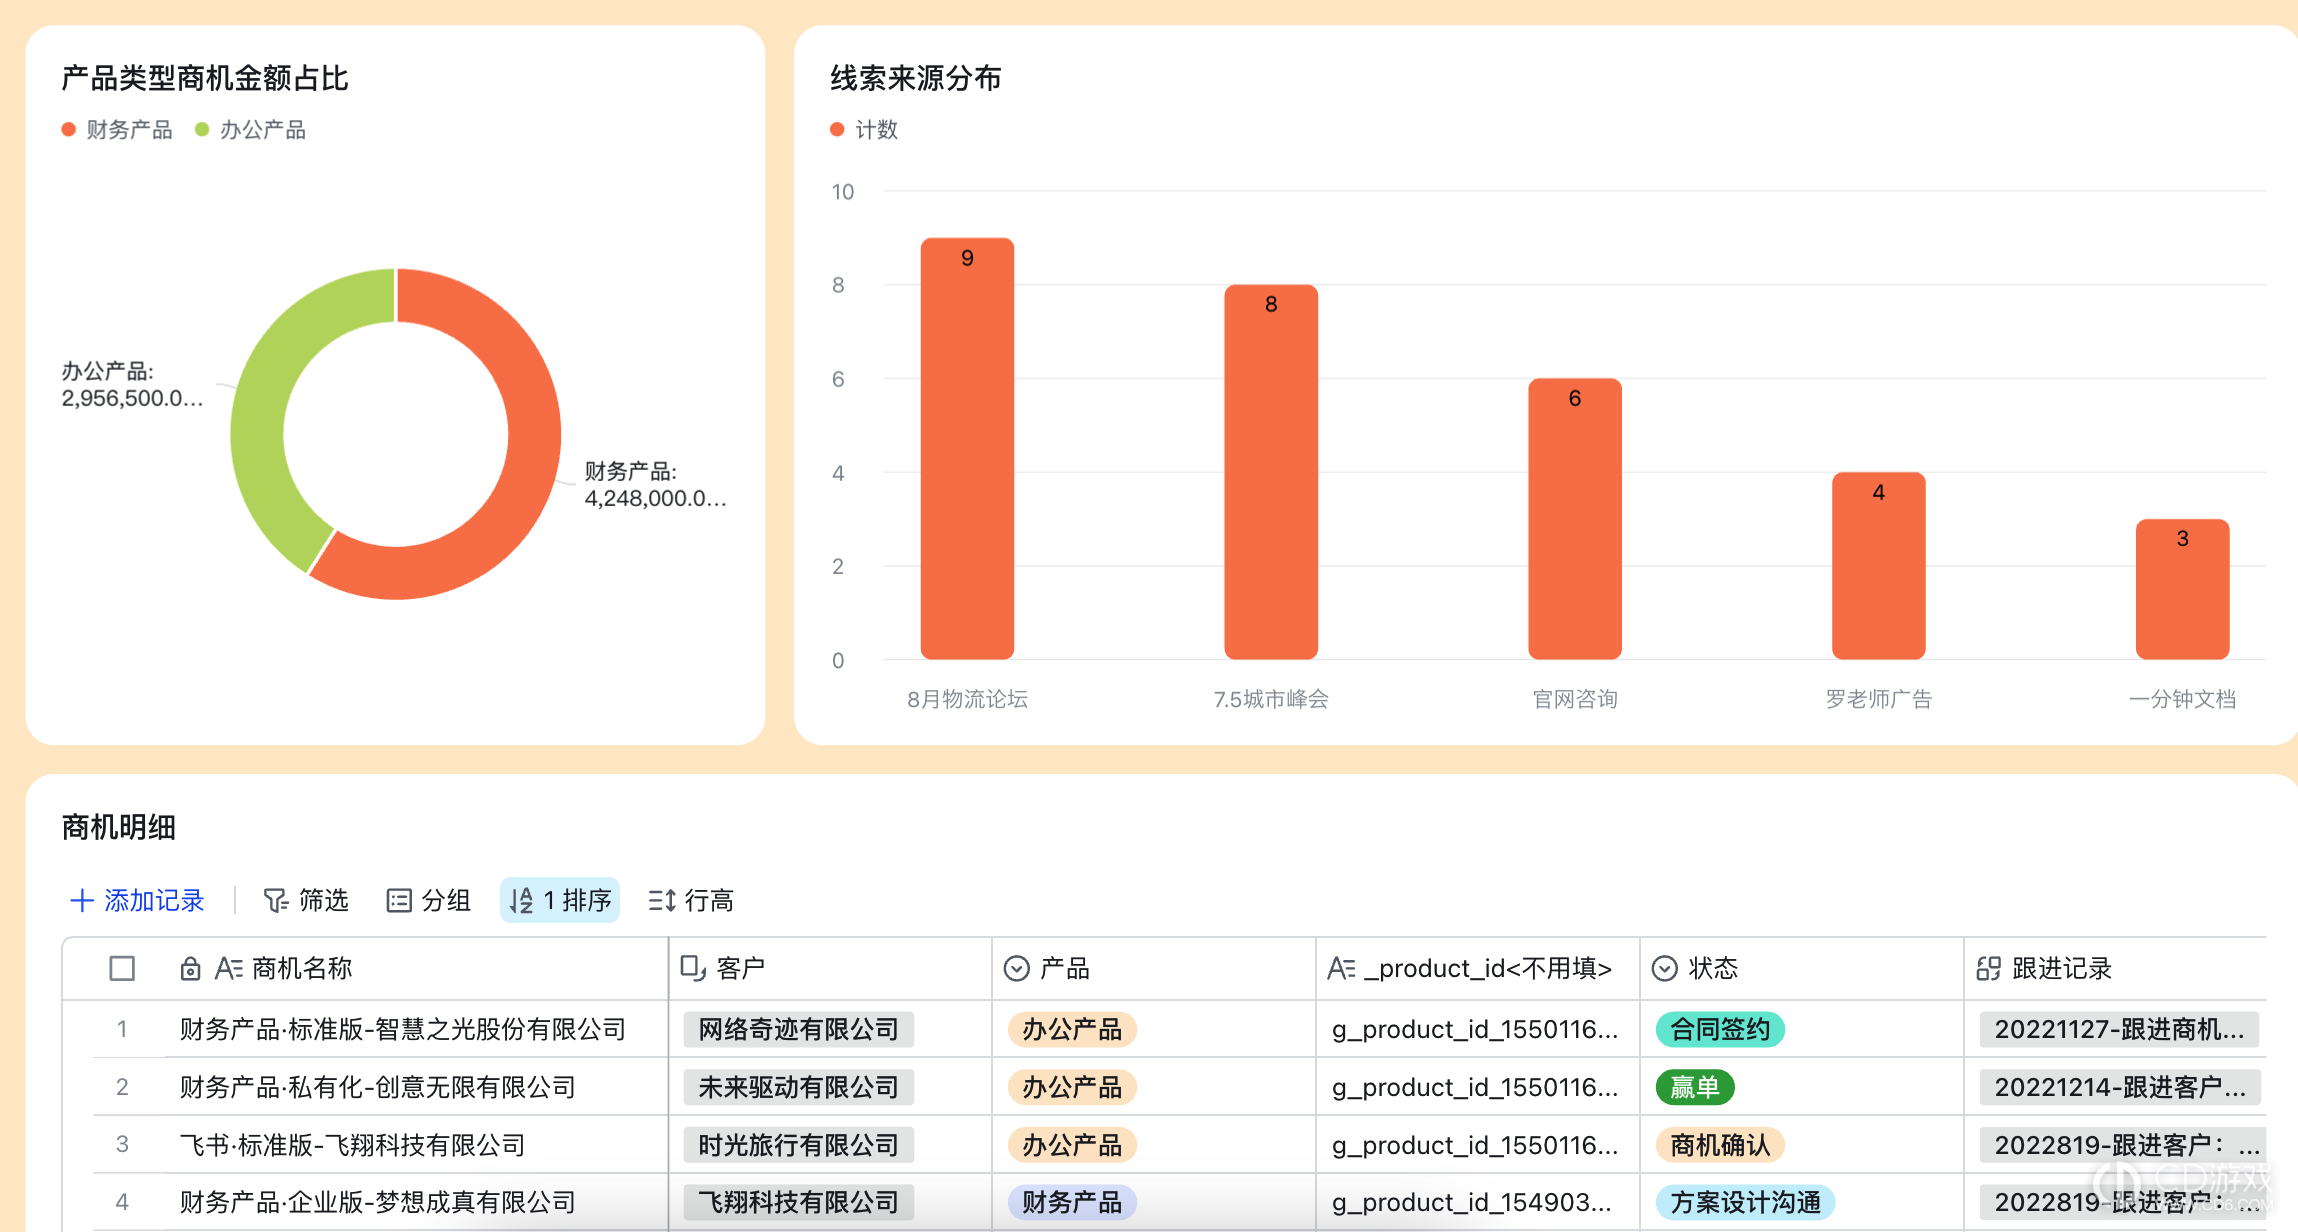
Task: Click the group list icon
Action: 398,901
